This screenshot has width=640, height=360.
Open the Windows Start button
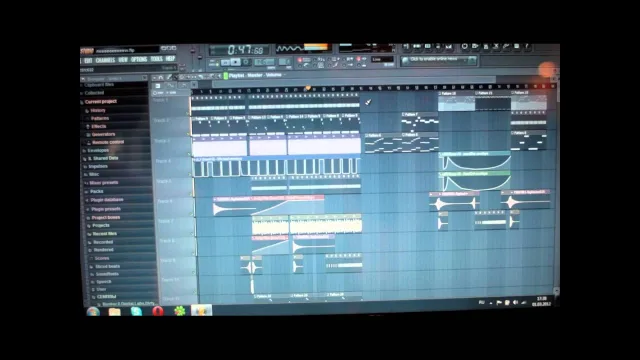(93, 311)
